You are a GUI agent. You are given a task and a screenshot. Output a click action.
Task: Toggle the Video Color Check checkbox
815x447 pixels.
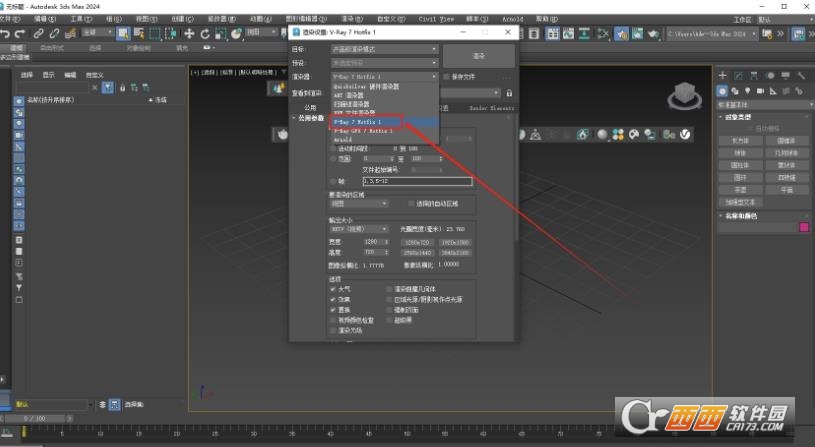[333, 320]
